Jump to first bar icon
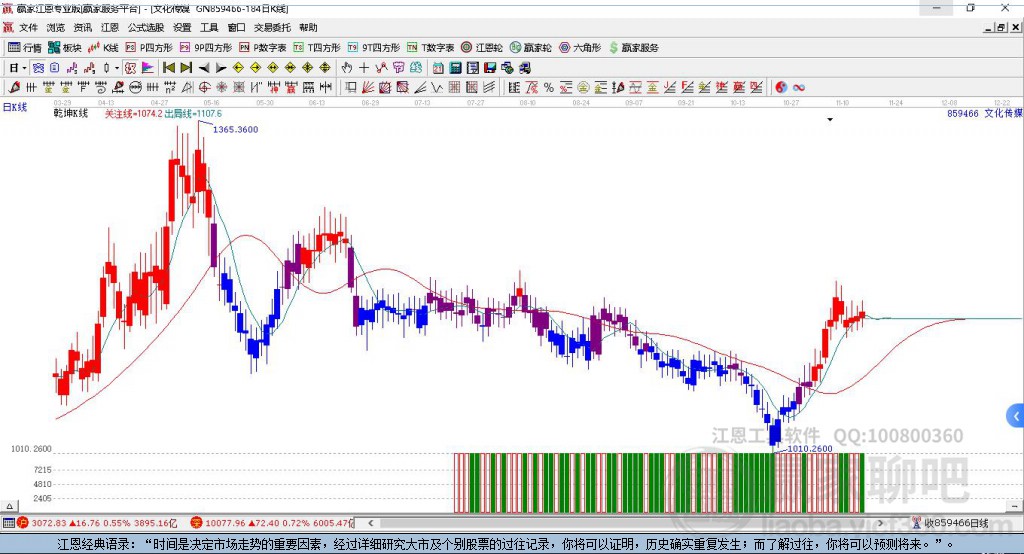 point(168,68)
